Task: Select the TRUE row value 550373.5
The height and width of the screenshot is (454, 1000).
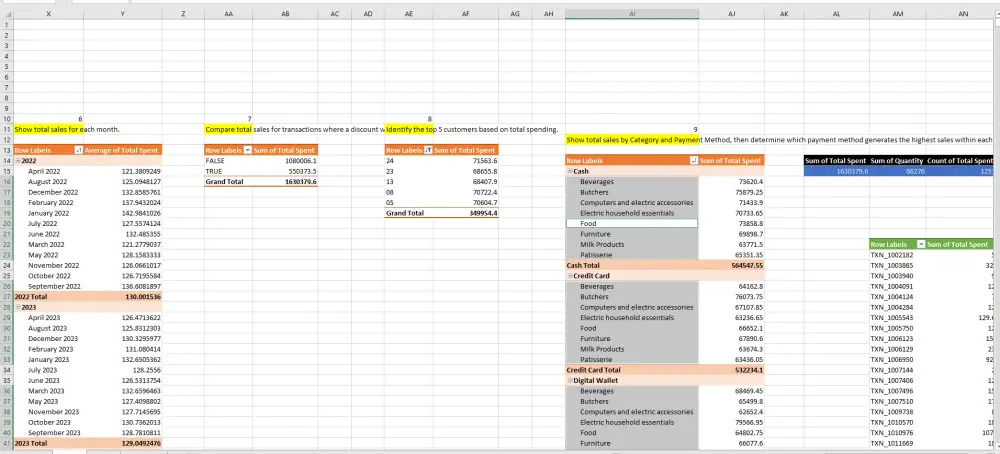Action: (x=286, y=172)
